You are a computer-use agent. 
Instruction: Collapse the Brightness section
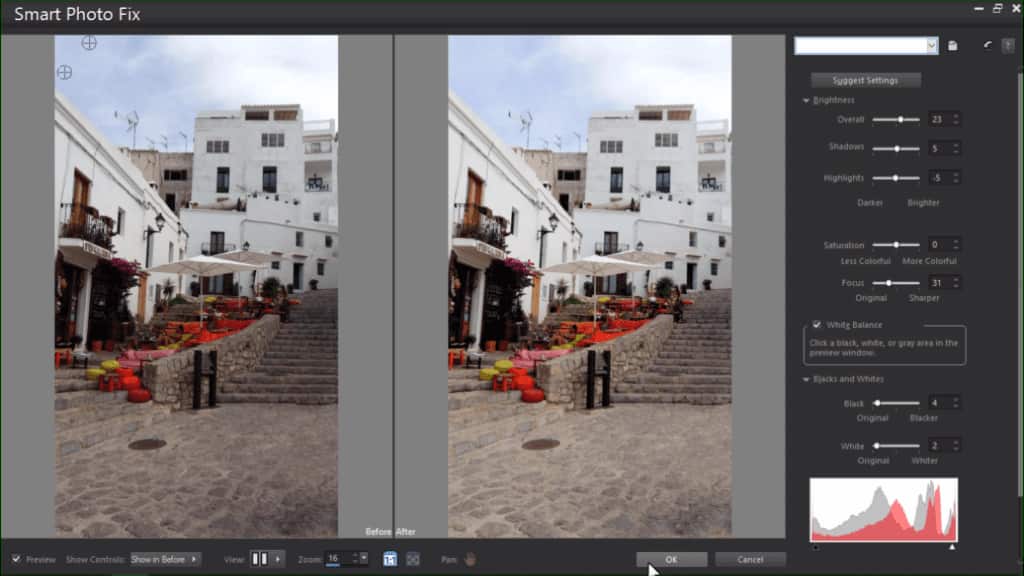[x=806, y=100]
